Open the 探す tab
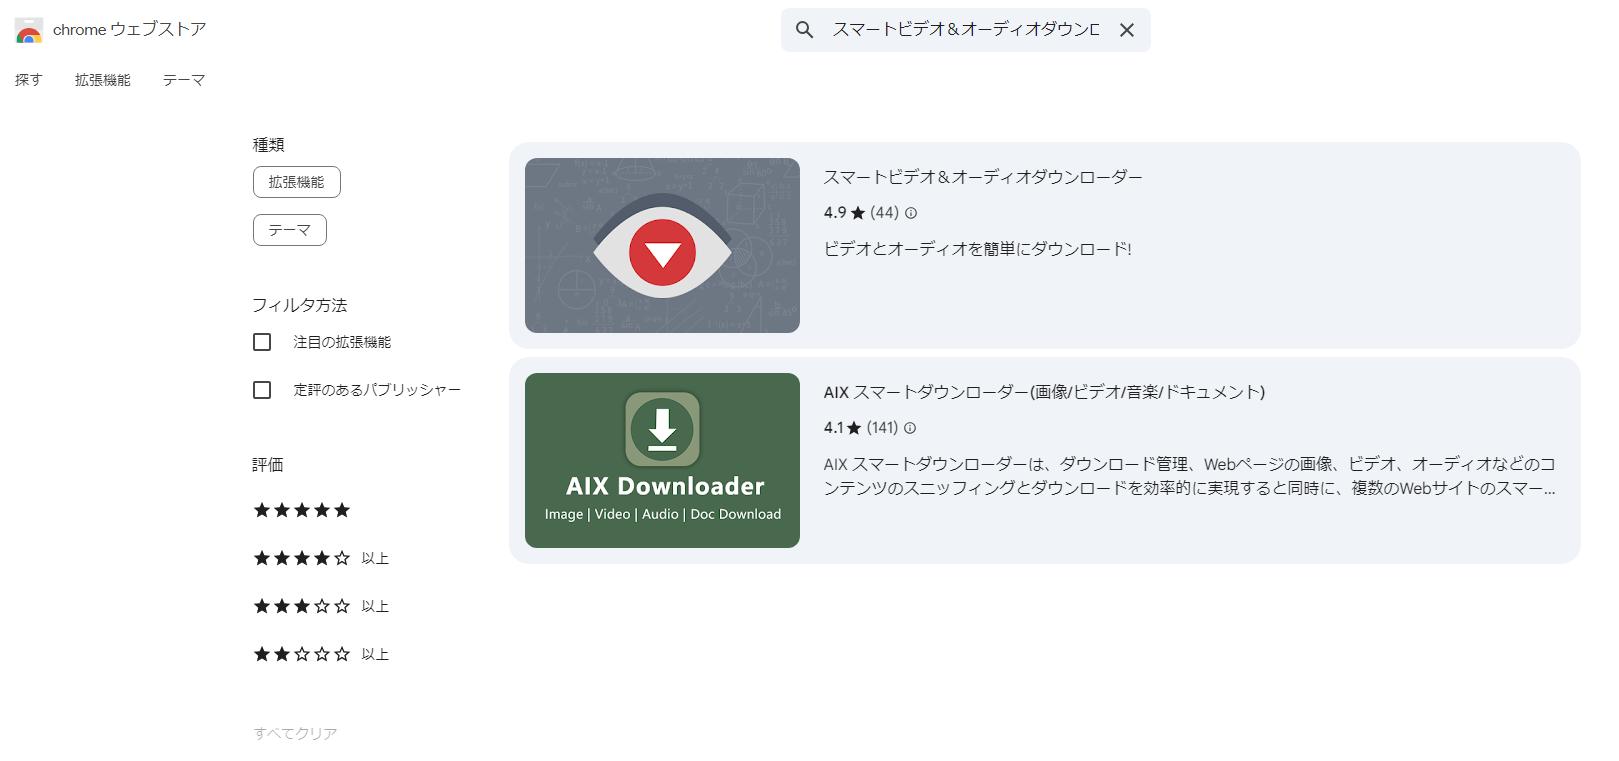1619x761 pixels. tap(29, 80)
